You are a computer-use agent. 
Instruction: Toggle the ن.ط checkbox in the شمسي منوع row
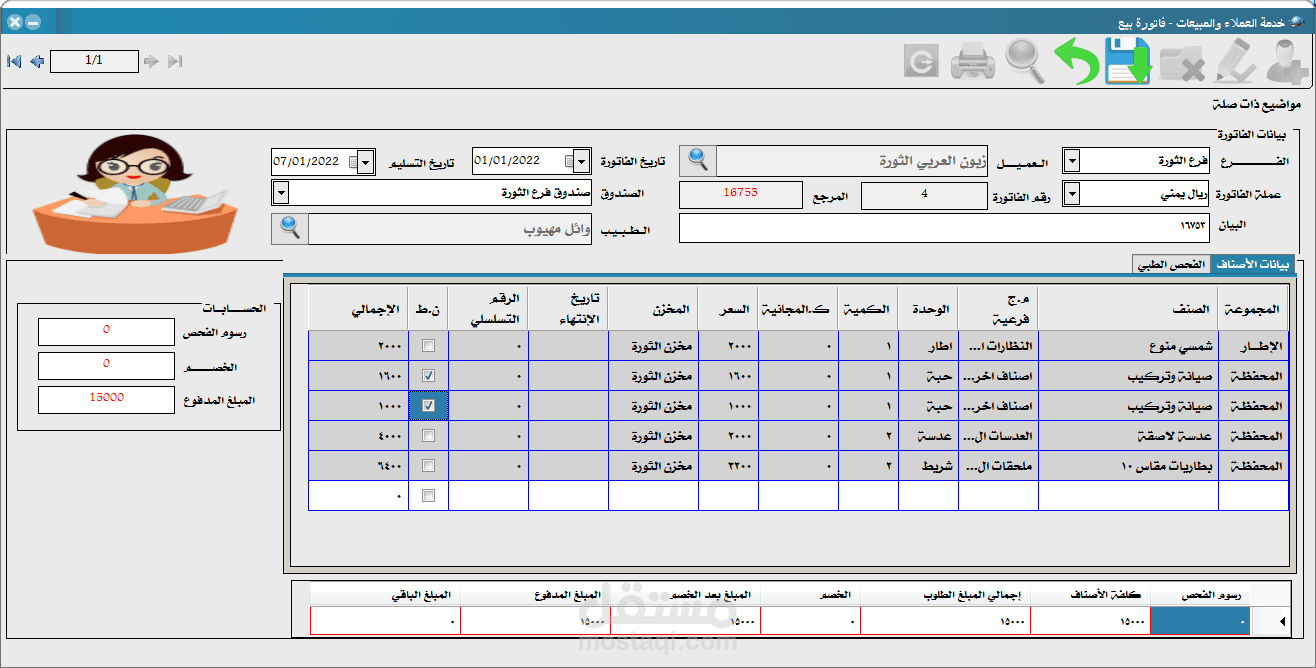coord(428,346)
